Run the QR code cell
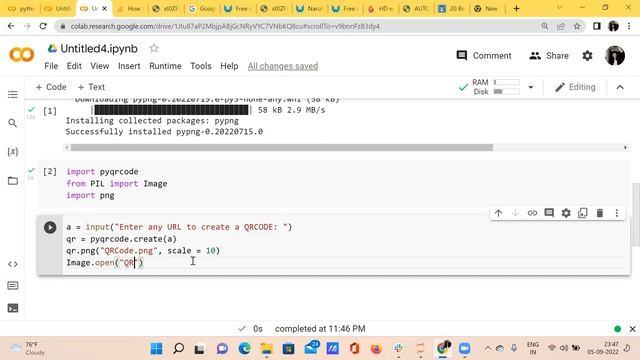This screenshot has height=360, width=640. pos(50,227)
